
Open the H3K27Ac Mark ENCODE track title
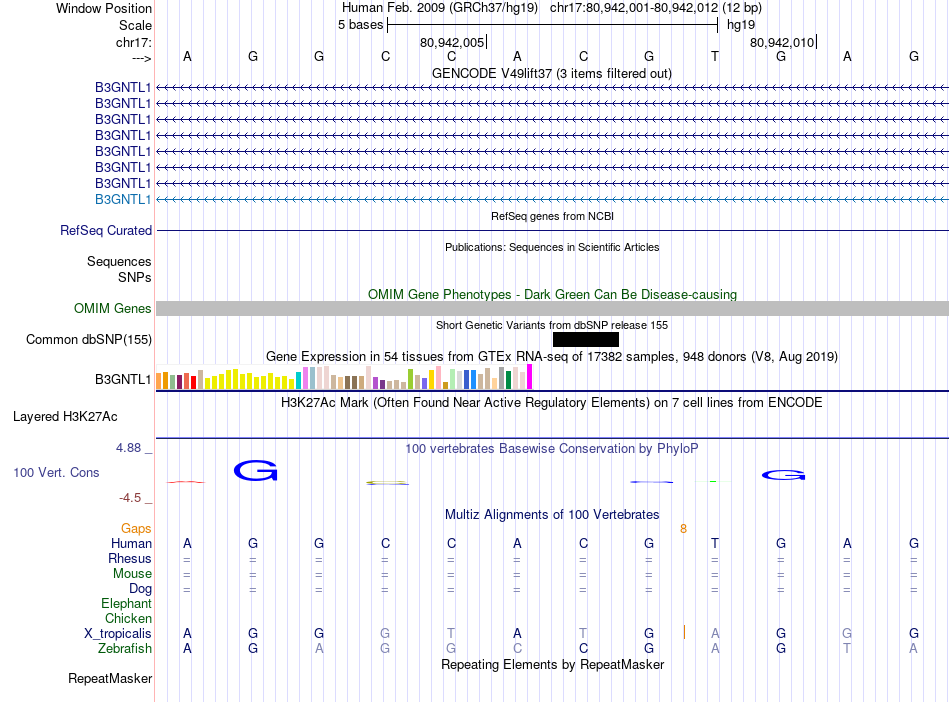point(552,403)
